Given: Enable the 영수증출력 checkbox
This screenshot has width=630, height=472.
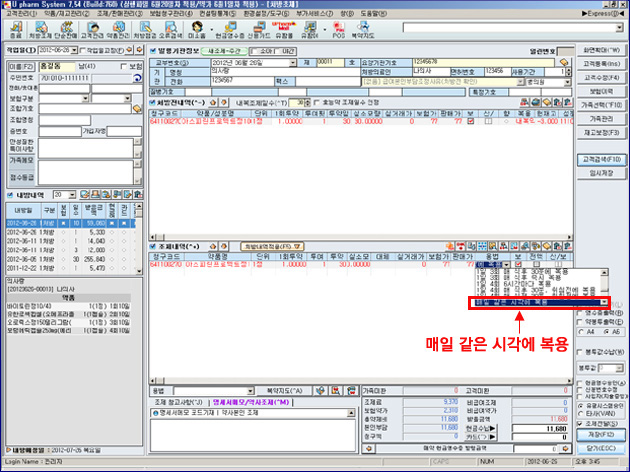Looking at the screenshot, I should (x=580, y=313).
